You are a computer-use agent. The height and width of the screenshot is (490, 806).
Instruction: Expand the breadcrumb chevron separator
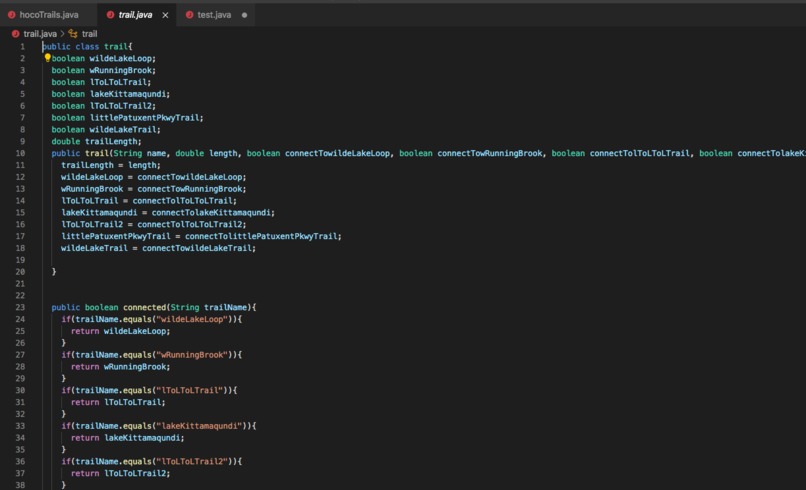(x=62, y=34)
